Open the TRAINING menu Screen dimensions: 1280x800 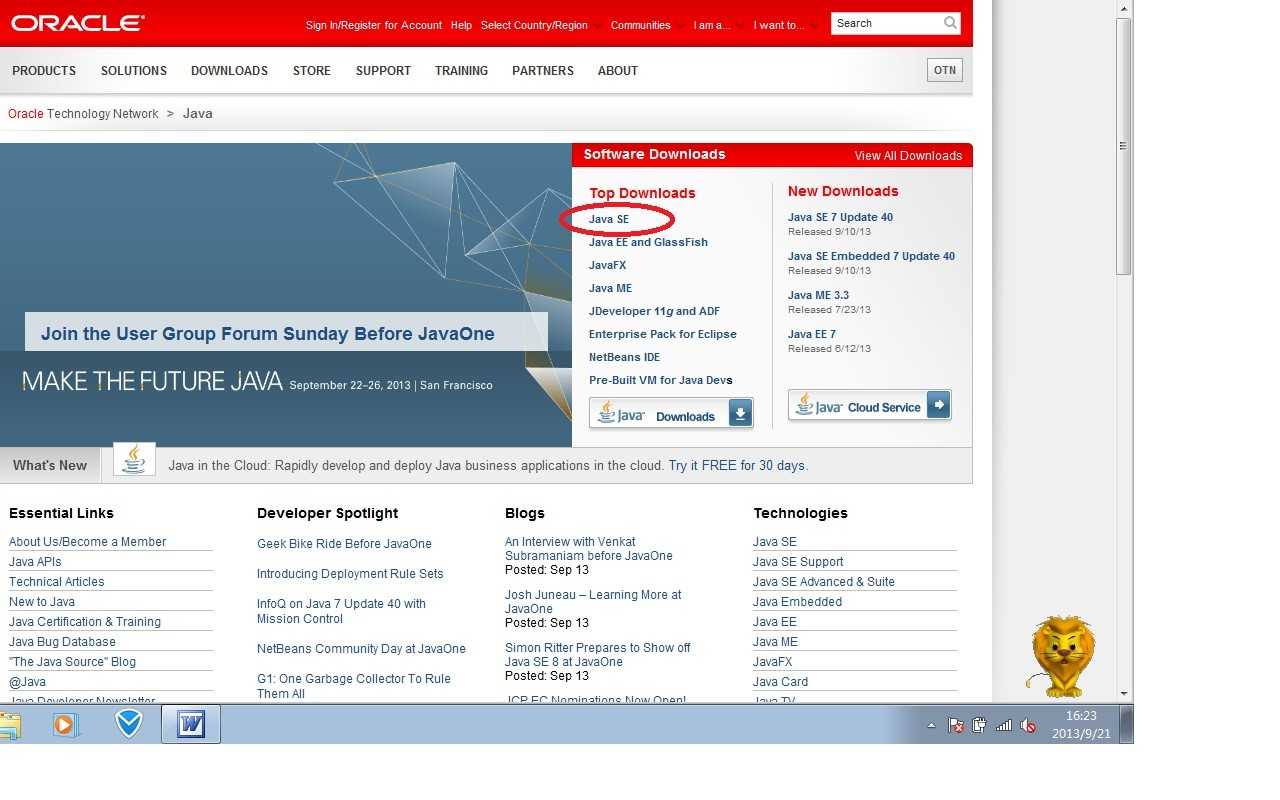tap(461, 71)
